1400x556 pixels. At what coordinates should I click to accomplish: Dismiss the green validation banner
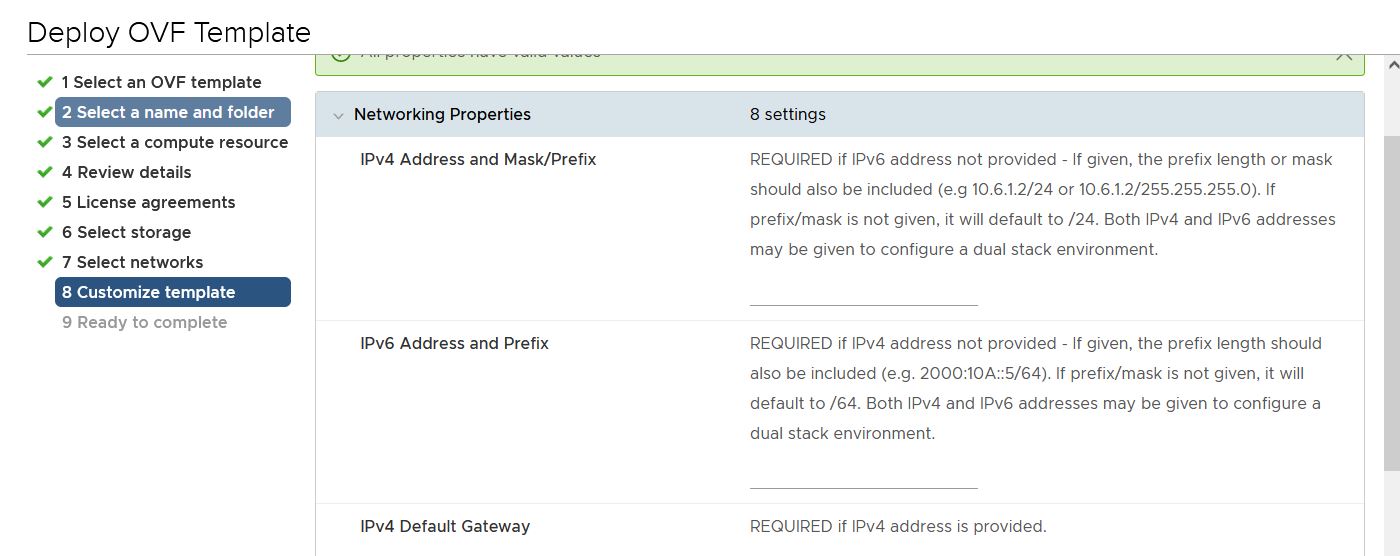click(1344, 56)
